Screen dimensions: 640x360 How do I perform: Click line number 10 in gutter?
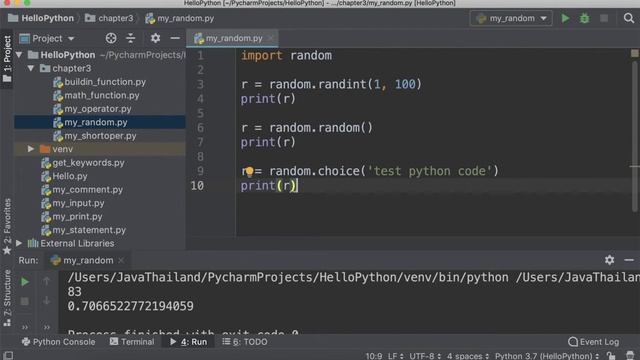[197, 186]
